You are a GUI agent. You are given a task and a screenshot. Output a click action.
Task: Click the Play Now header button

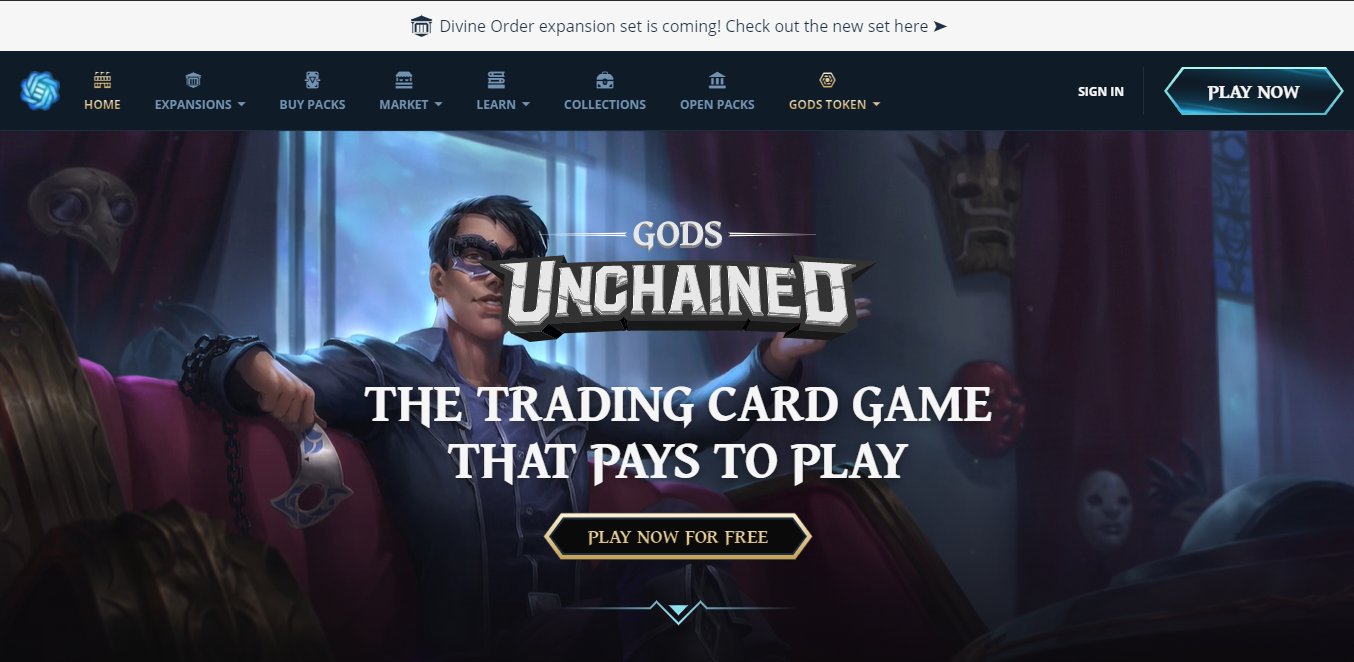click(x=1253, y=92)
